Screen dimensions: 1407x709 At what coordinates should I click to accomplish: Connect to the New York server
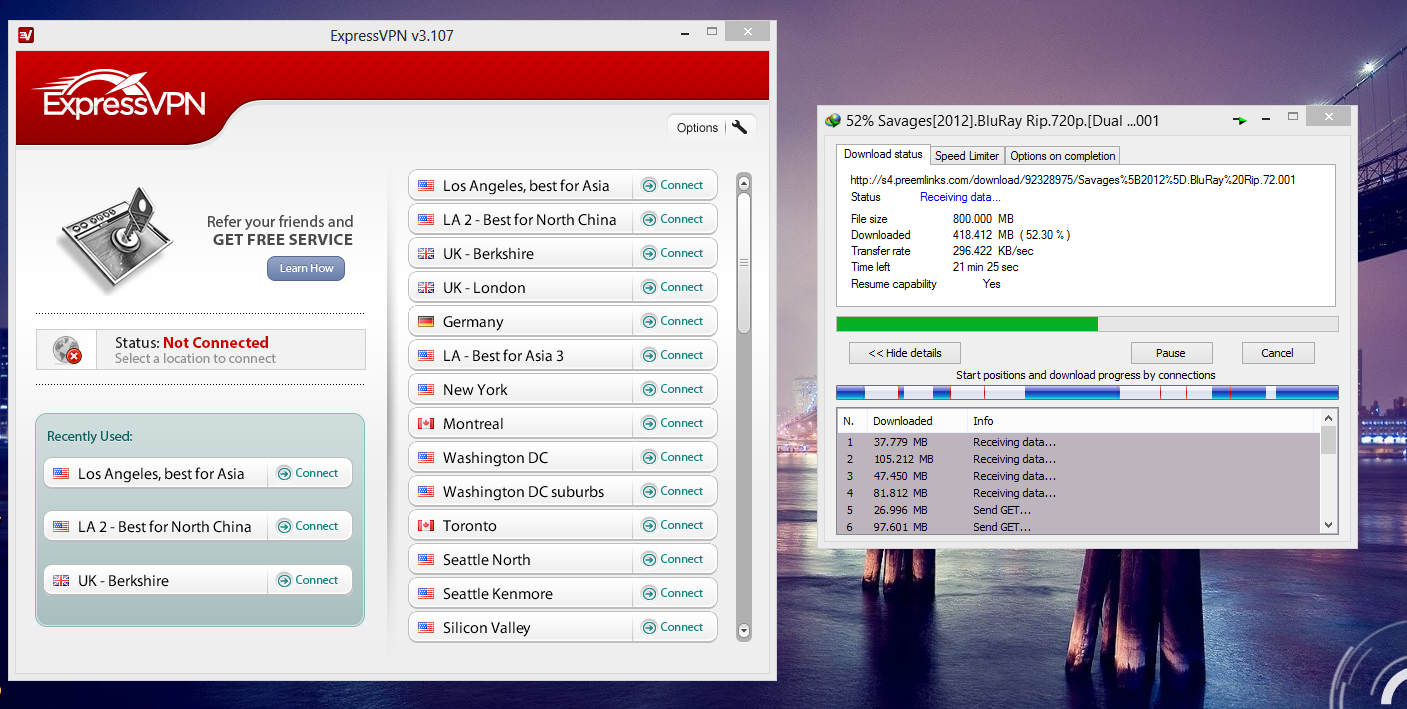point(674,389)
